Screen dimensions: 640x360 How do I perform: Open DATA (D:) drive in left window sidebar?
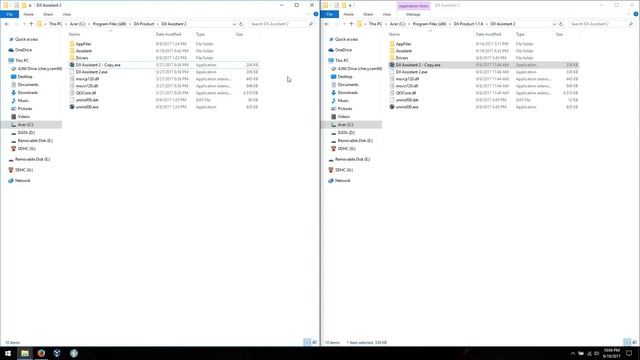tap(26, 133)
